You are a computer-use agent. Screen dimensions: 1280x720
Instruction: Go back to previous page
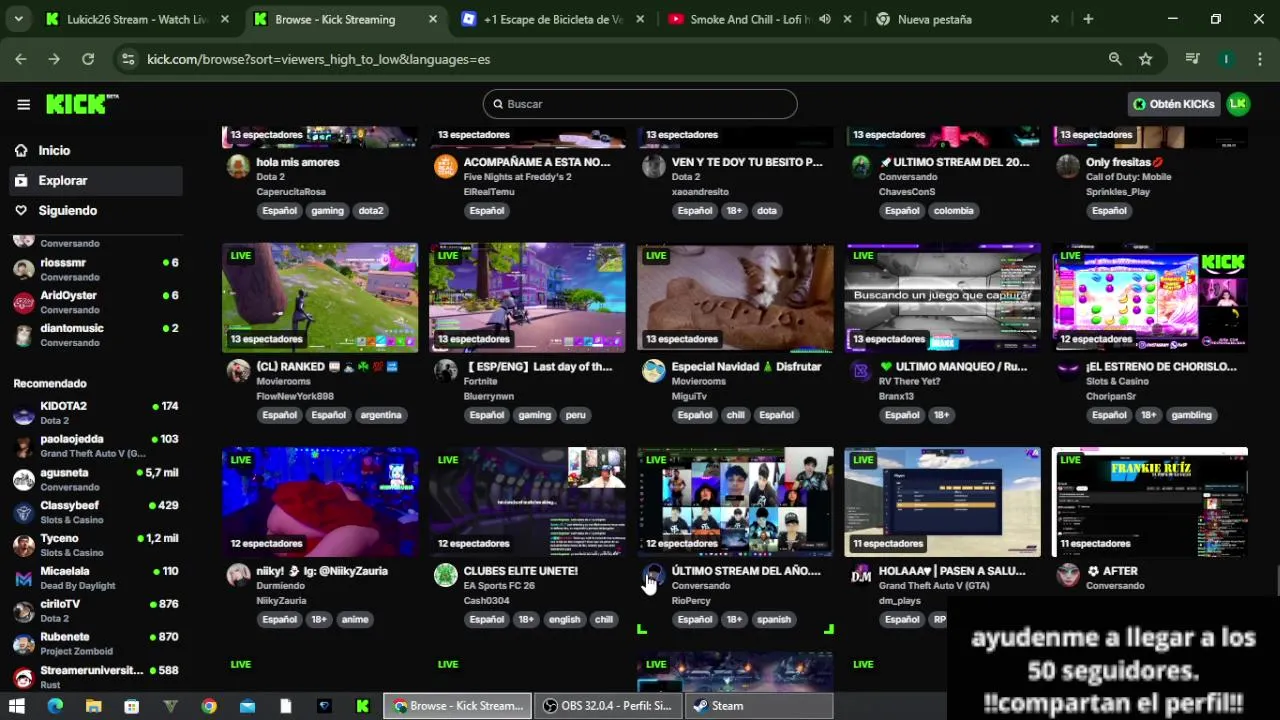click(21, 59)
